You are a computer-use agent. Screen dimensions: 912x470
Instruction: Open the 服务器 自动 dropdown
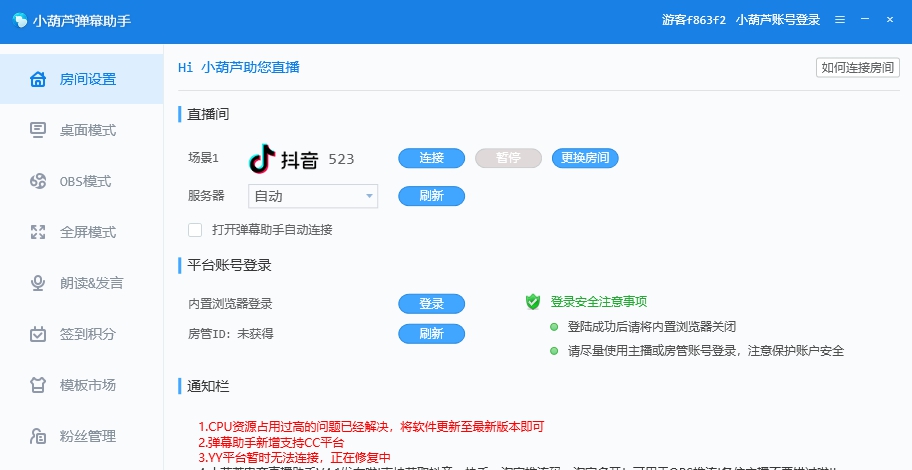coord(313,196)
